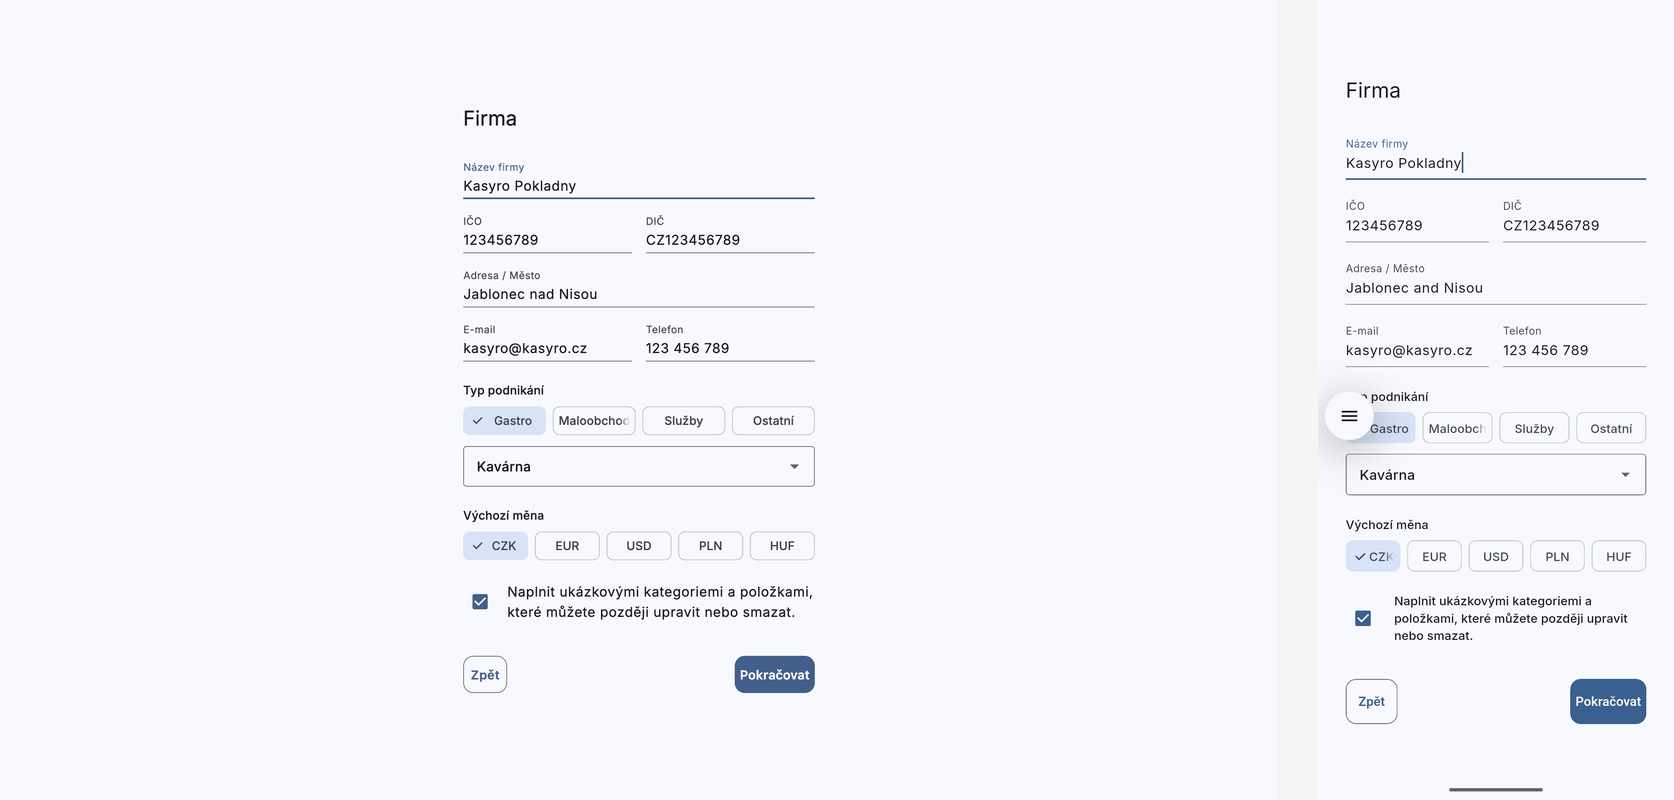Click the CZK chip checkmark in left form

click(x=478, y=546)
